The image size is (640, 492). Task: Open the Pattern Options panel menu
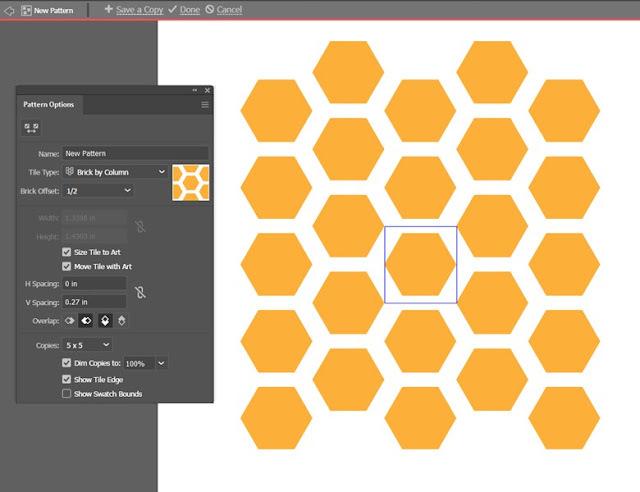coord(205,105)
